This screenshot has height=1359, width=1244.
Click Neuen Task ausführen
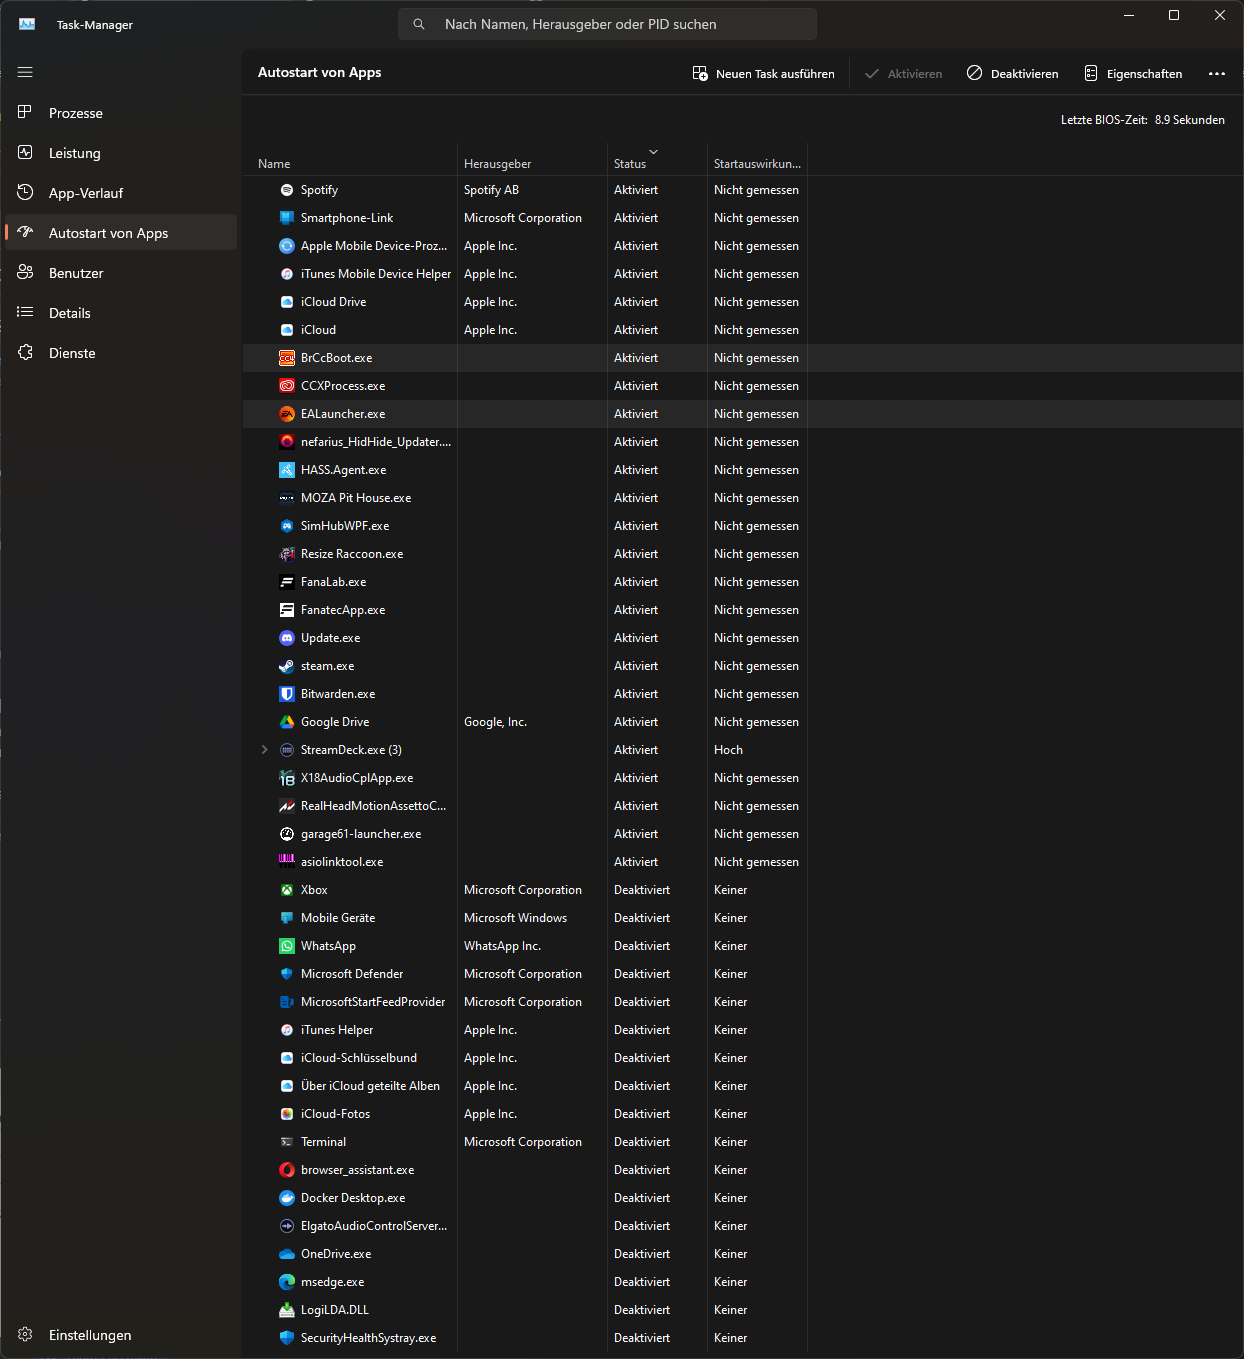click(x=763, y=74)
